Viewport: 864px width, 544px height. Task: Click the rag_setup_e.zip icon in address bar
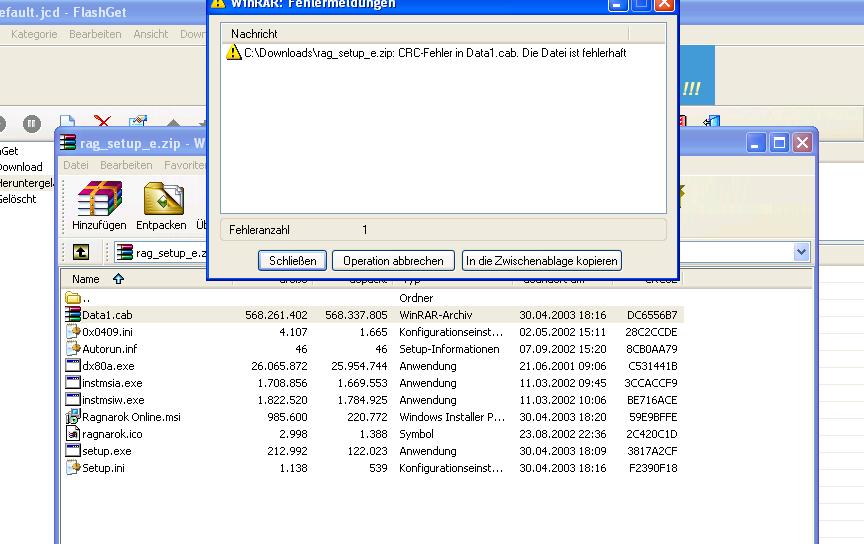point(125,252)
